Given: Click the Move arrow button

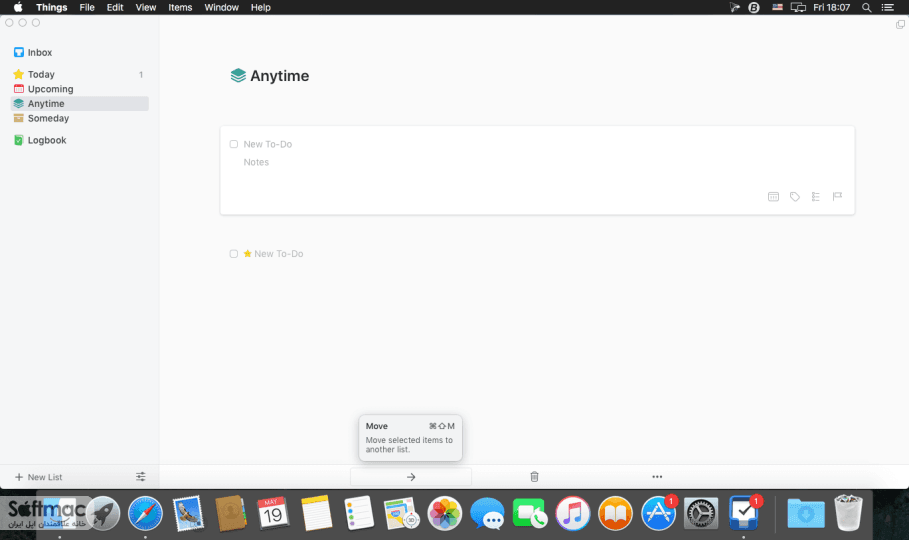Looking at the screenshot, I should pos(411,477).
